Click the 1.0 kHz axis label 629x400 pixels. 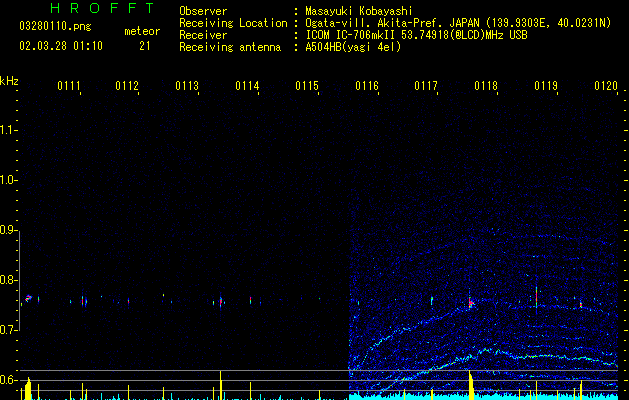coord(8,180)
